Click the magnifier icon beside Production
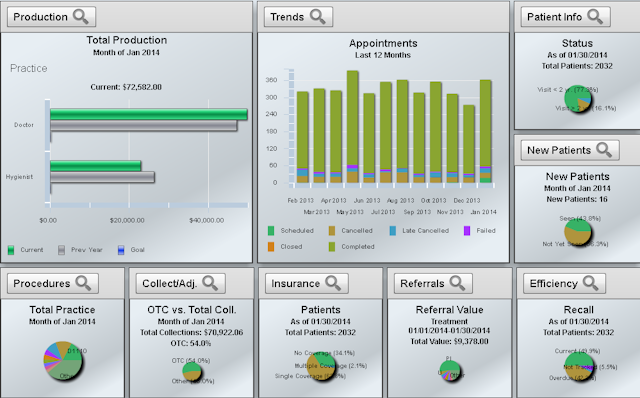 click(80, 17)
